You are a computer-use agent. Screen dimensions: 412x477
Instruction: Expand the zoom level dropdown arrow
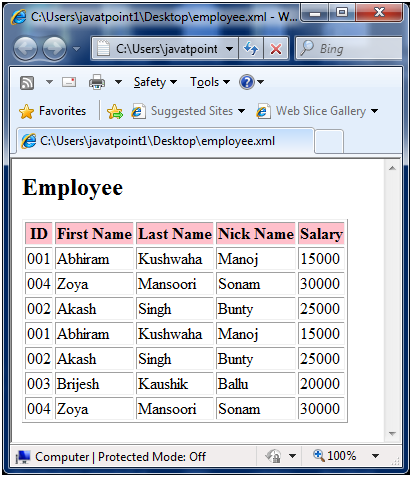pos(375,456)
